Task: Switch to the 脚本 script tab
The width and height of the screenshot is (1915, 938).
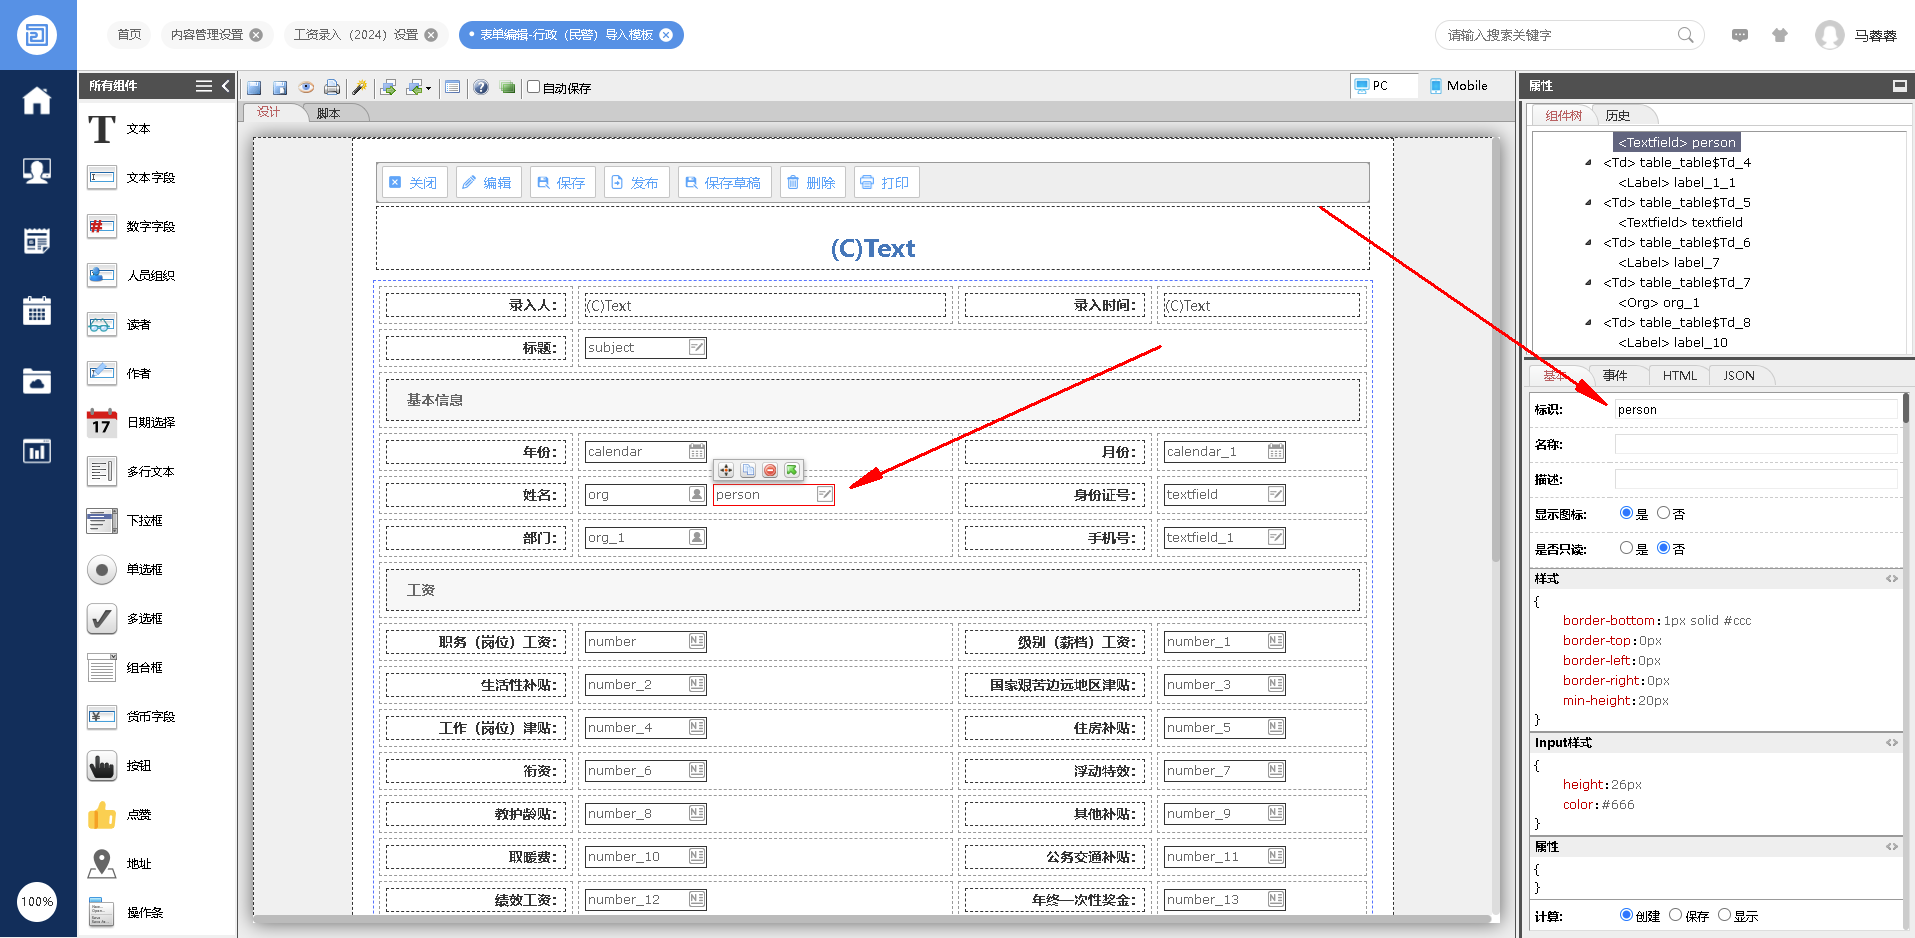Action: coord(328,113)
